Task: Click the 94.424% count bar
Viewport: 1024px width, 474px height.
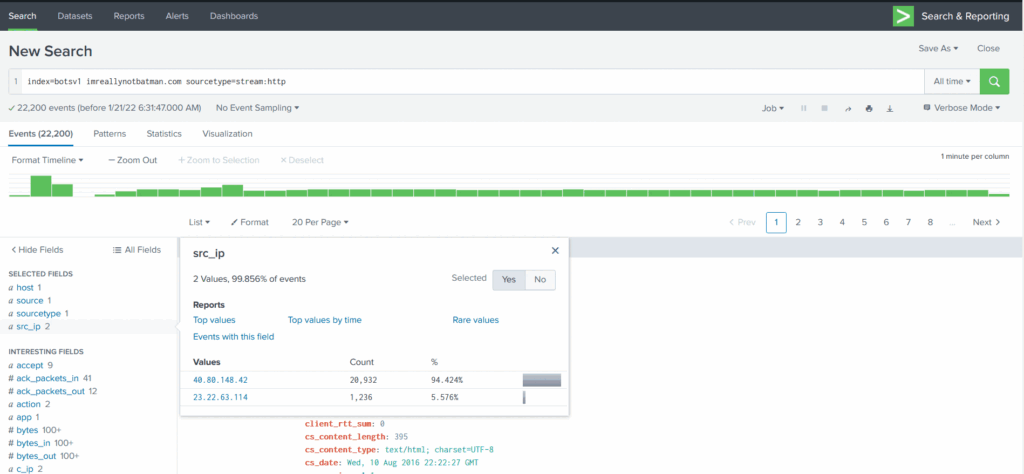Action: (541, 380)
